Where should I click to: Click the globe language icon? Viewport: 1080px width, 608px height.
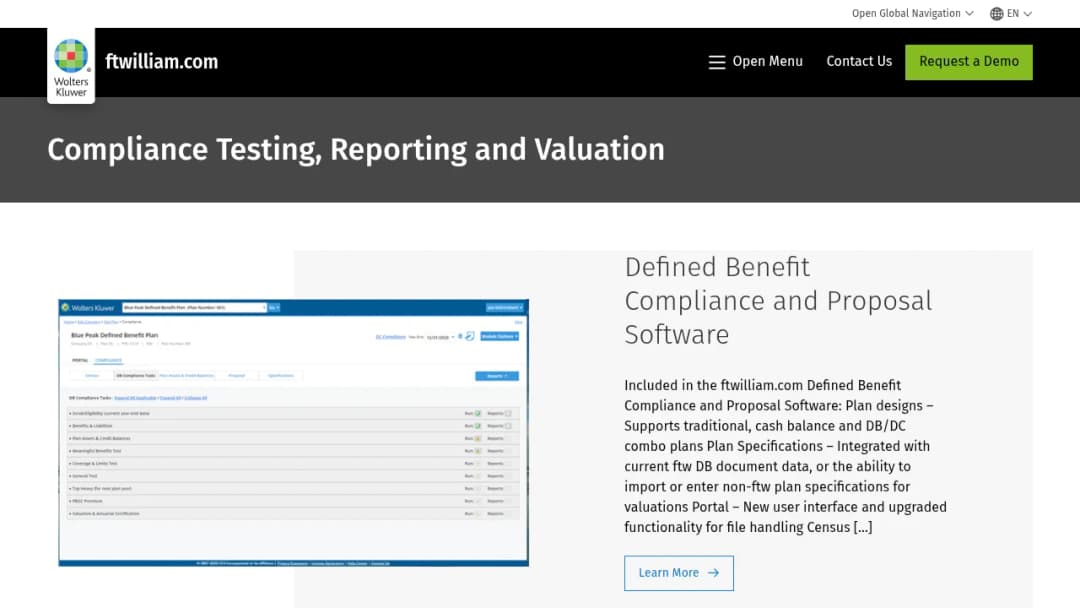click(x=996, y=14)
